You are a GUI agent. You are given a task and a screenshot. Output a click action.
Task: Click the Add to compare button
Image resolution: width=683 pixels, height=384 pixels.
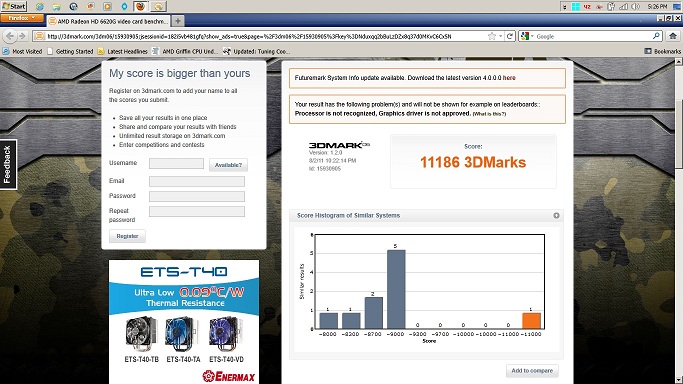(x=532, y=371)
